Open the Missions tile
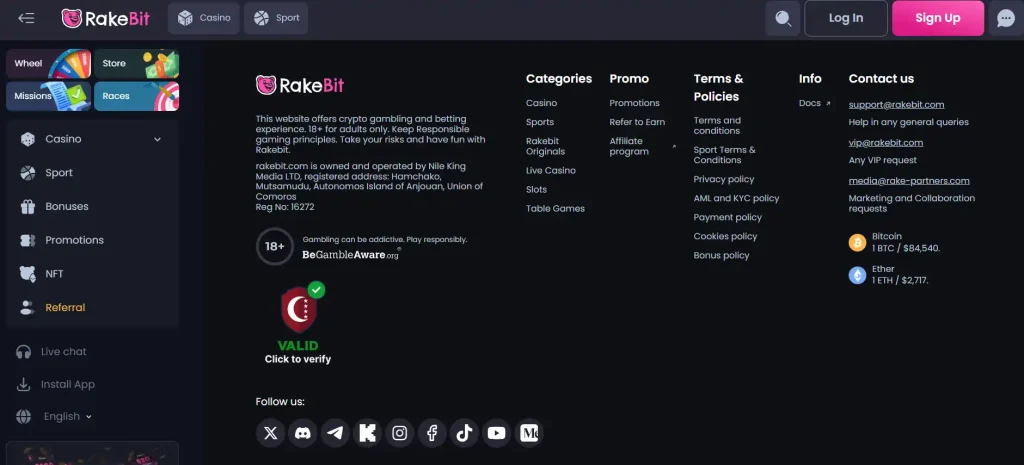 tap(48, 96)
